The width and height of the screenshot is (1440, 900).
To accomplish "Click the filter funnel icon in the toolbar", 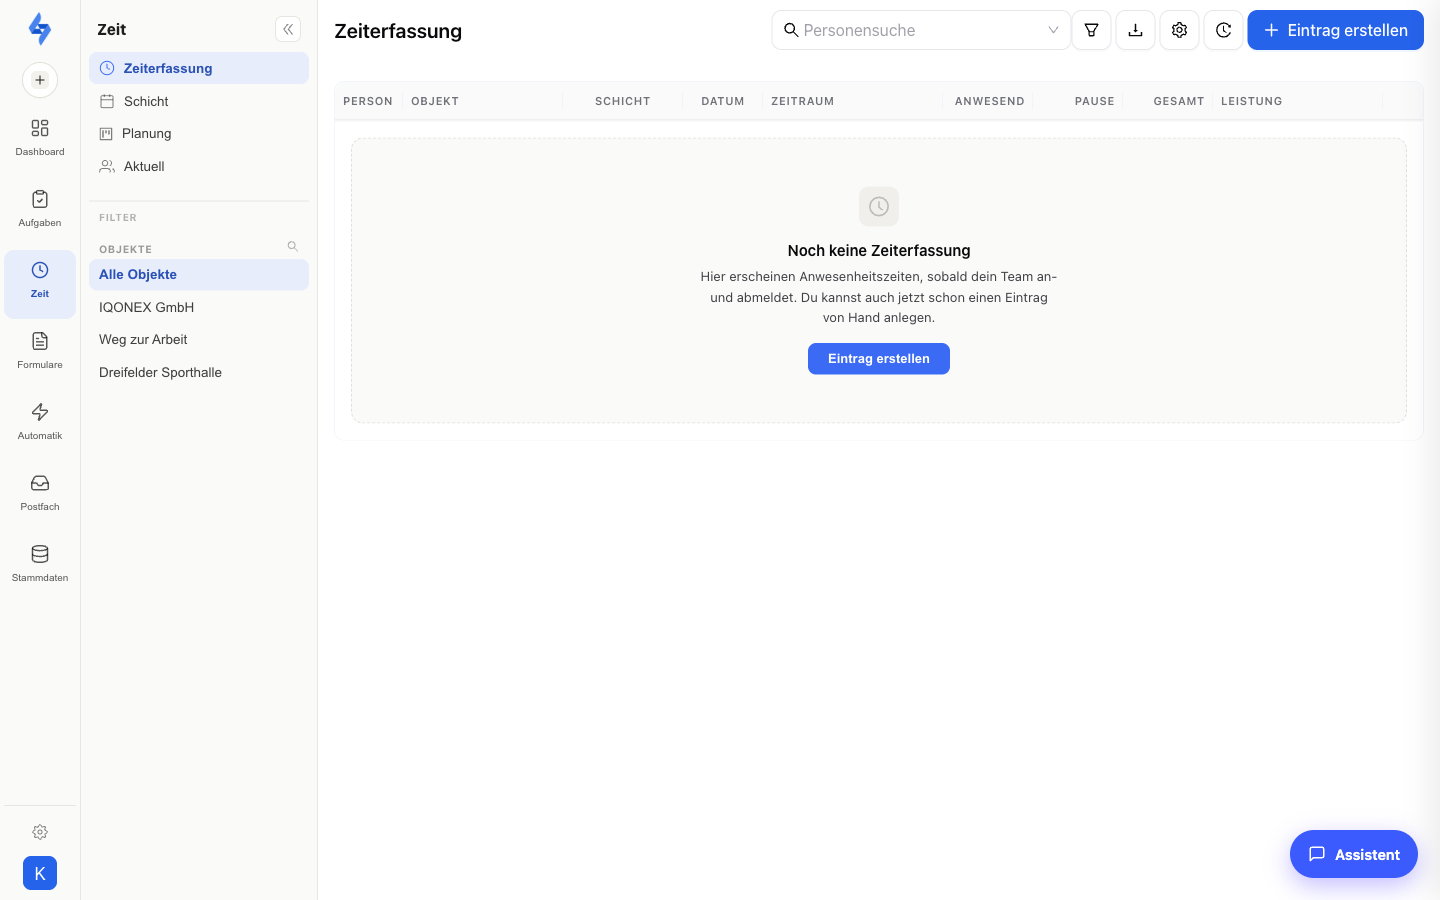I will pos(1092,30).
